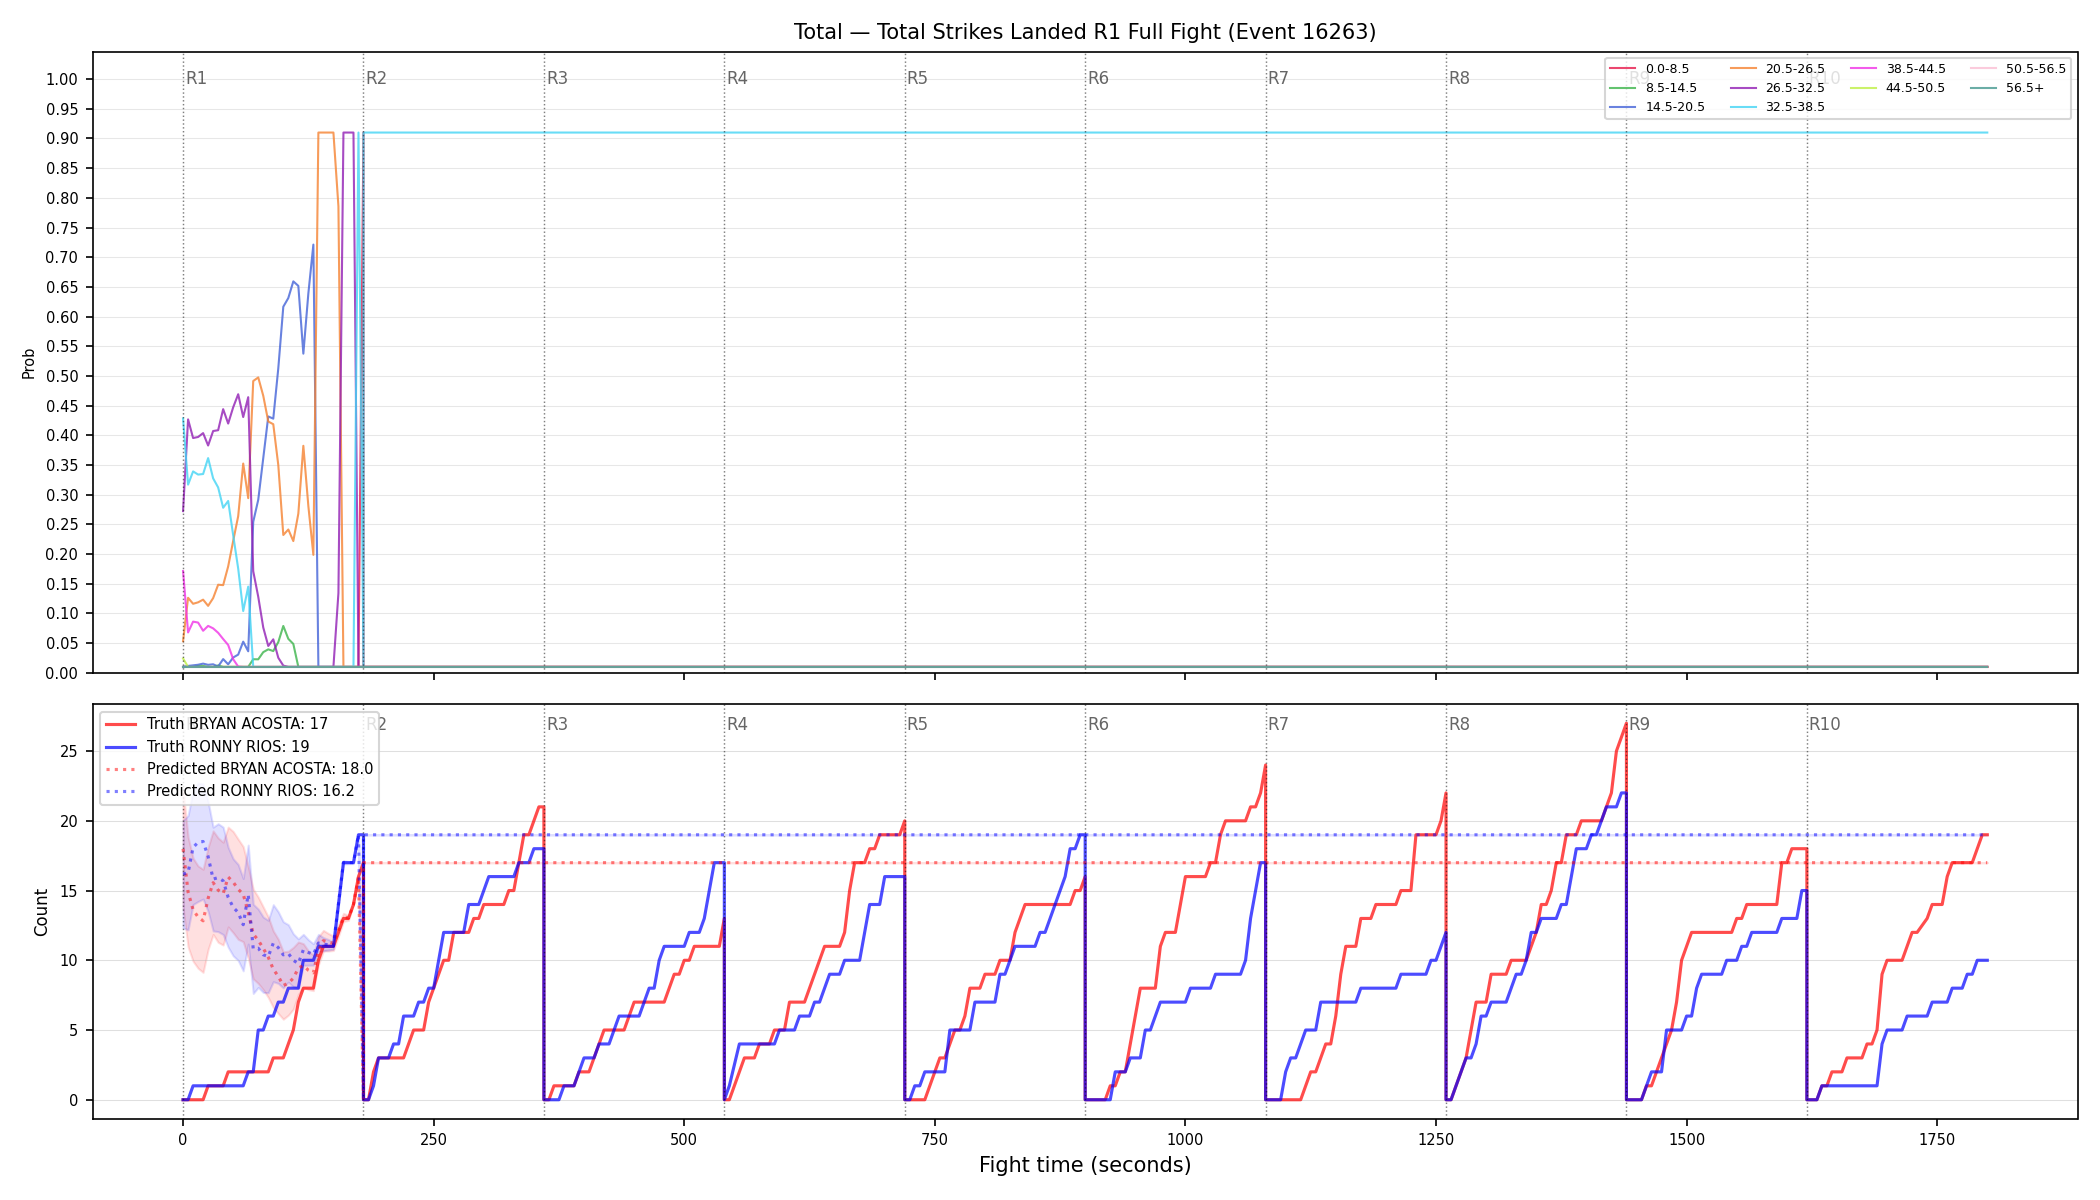Screen dimensions: 2100x1200
Task: Click the R9 marker in the count chart
Action: click(1639, 724)
